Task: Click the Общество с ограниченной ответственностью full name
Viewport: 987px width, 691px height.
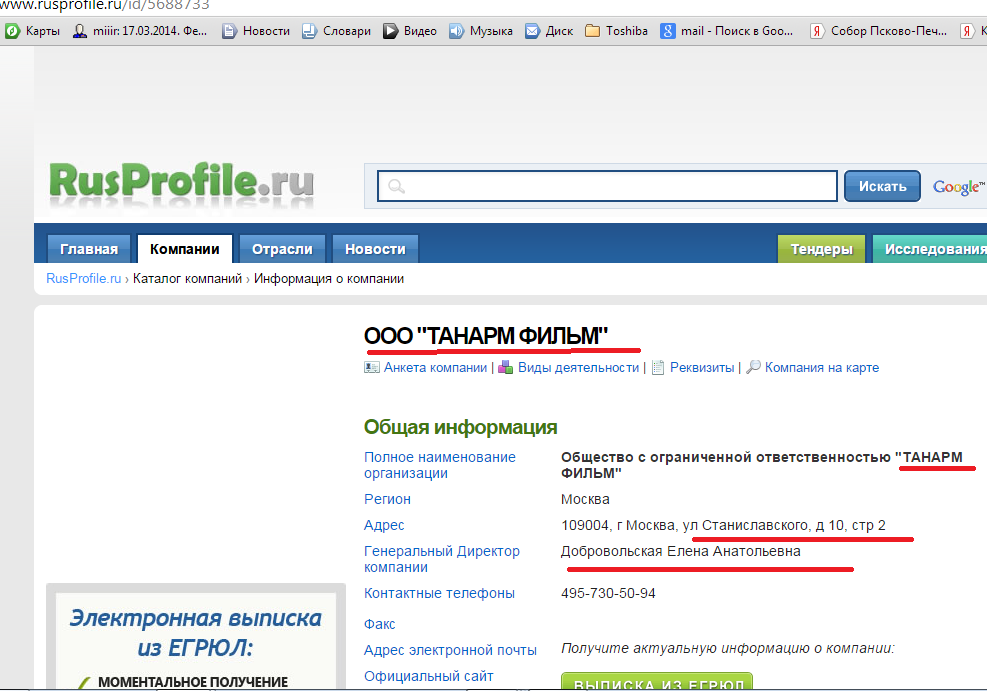Action: click(762, 465)
